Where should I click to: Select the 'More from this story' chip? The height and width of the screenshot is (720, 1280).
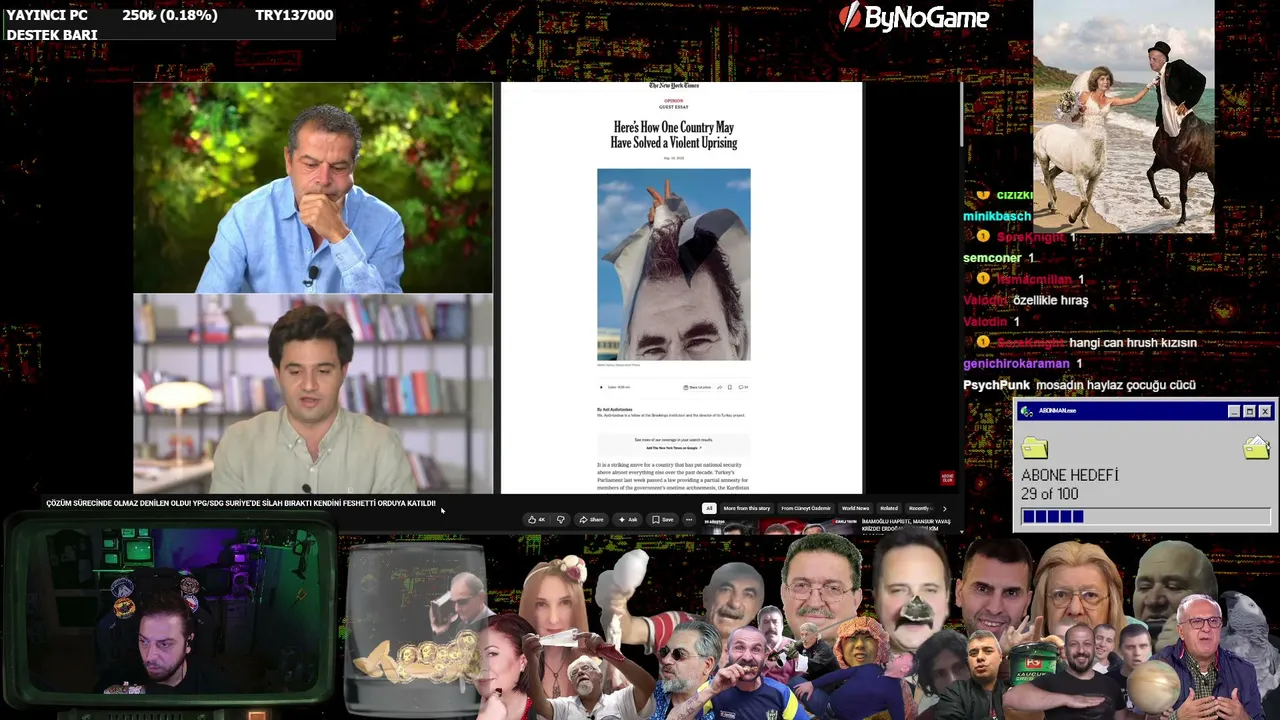(747, 508)
